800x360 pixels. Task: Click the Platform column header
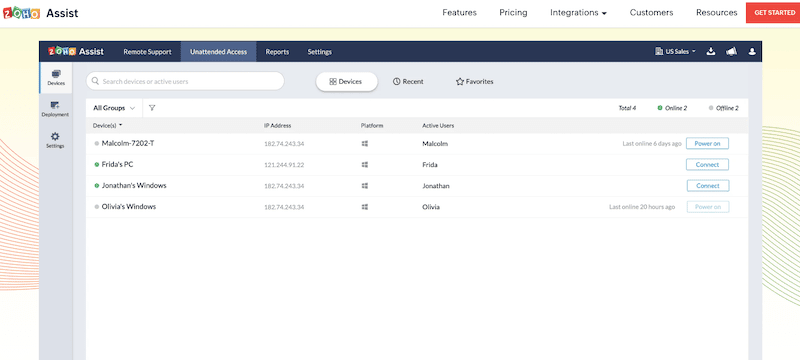[372, 125]
